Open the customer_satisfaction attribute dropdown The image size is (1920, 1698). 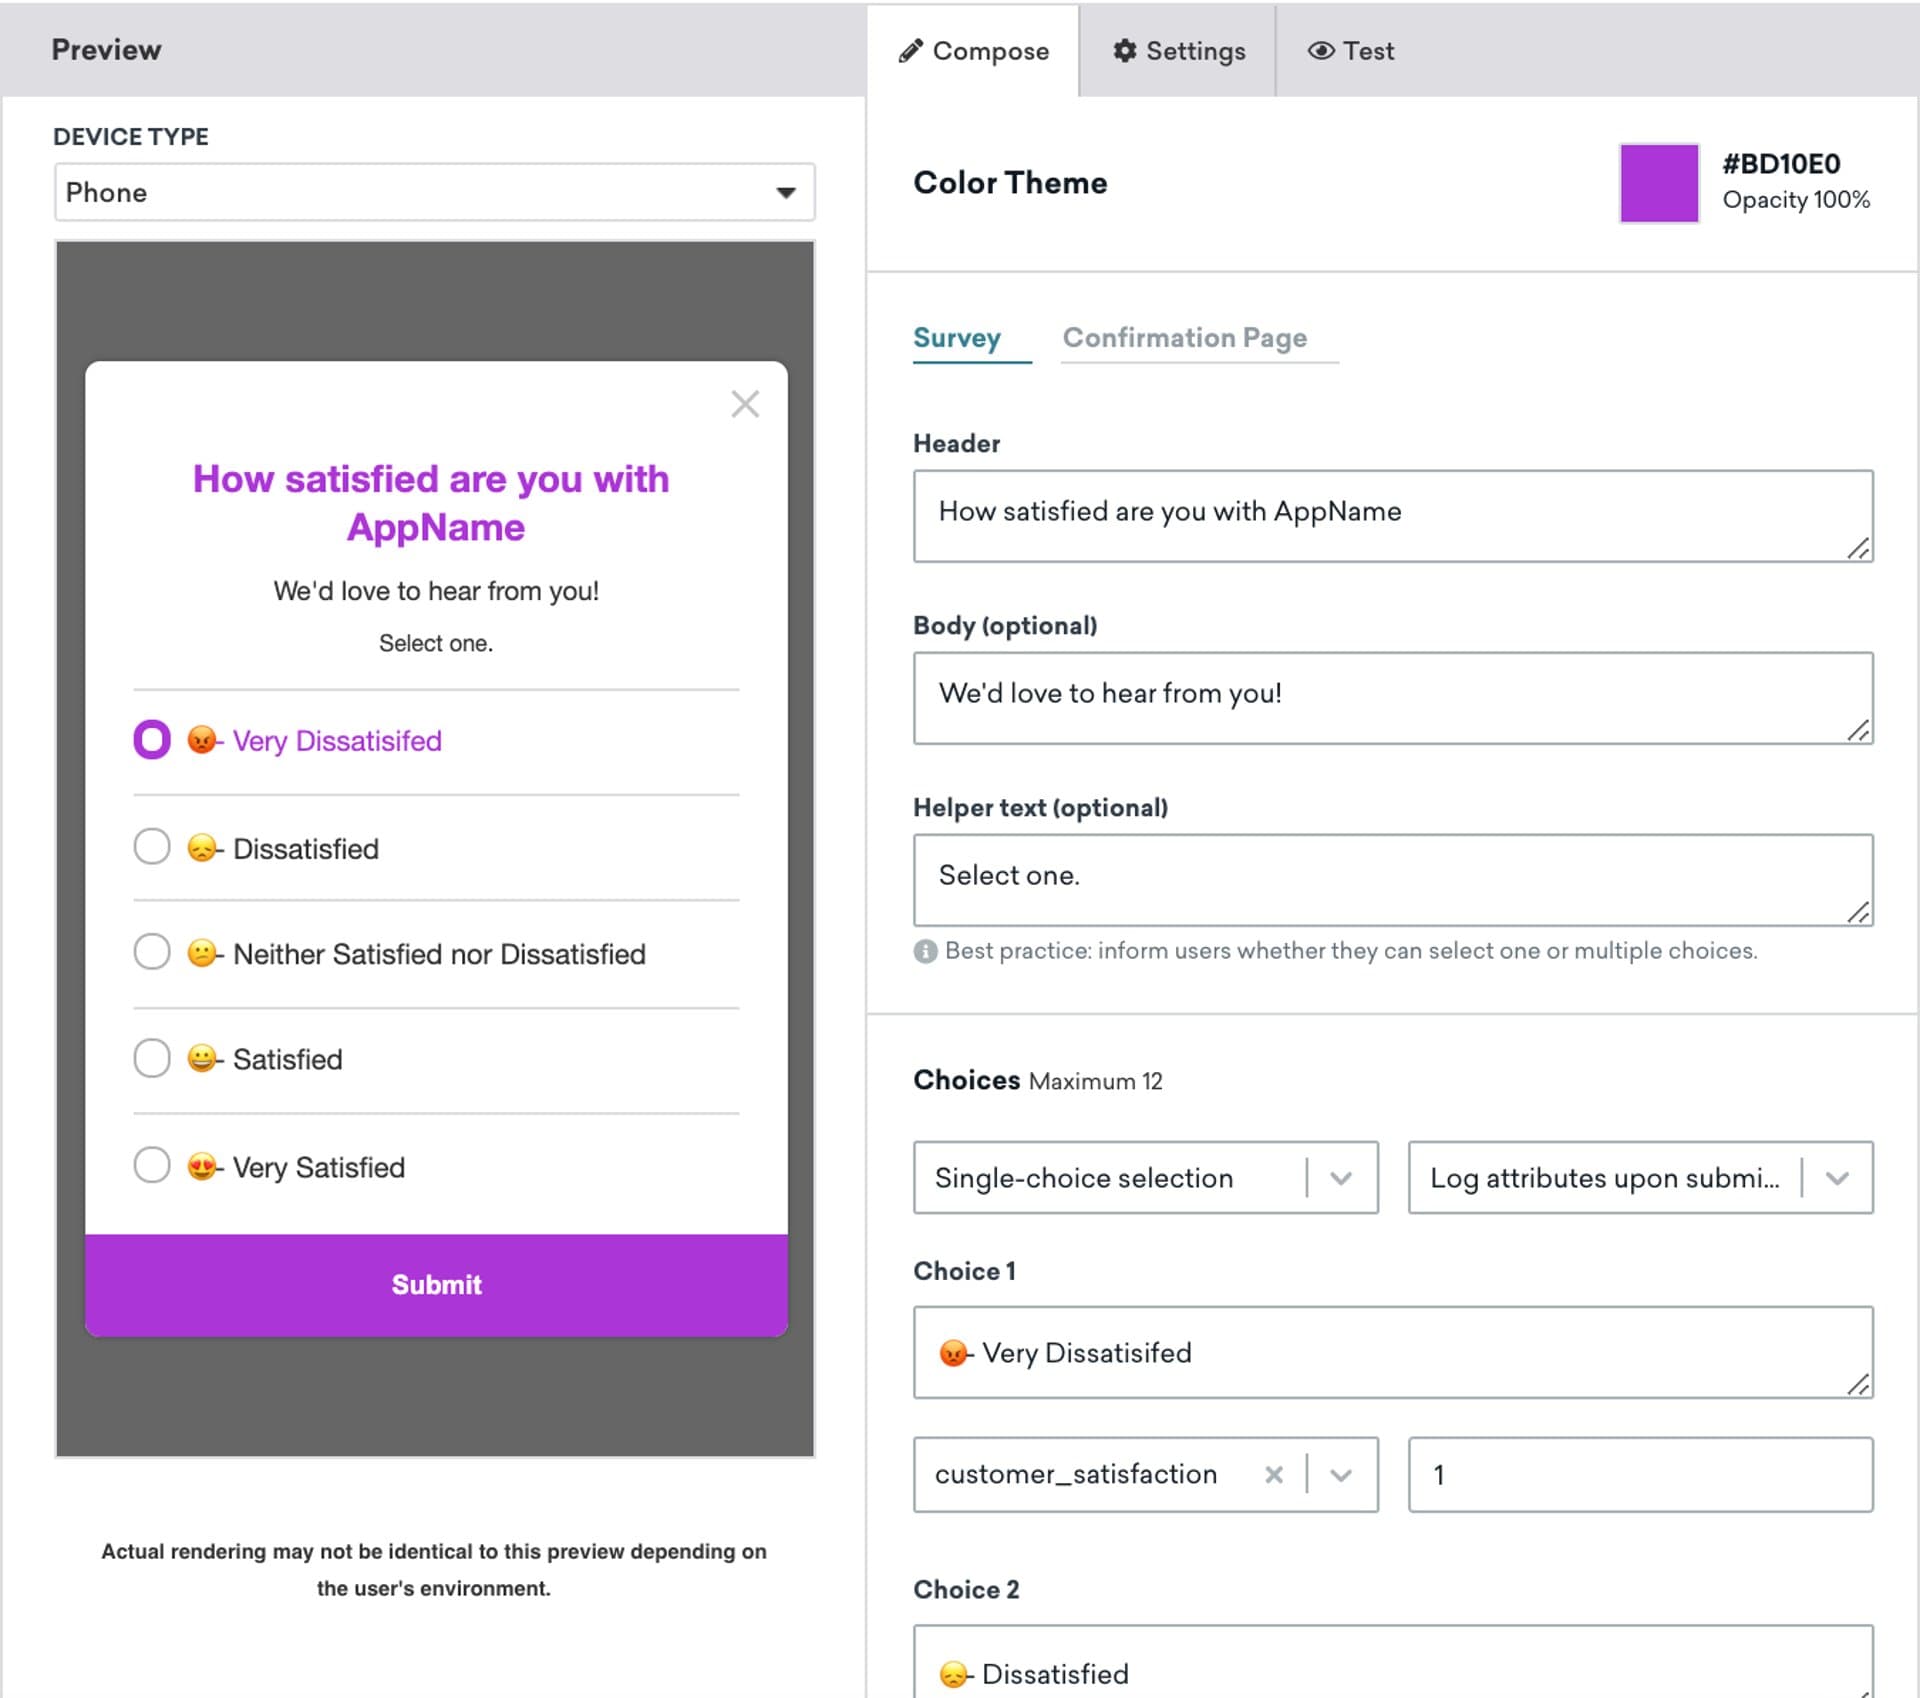click(1341, 1474)
